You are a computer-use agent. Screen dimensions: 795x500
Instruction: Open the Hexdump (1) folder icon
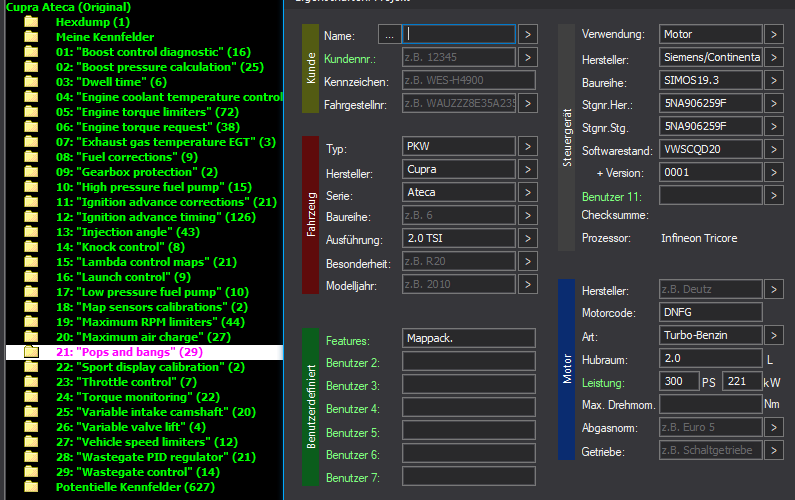point(31,22)
